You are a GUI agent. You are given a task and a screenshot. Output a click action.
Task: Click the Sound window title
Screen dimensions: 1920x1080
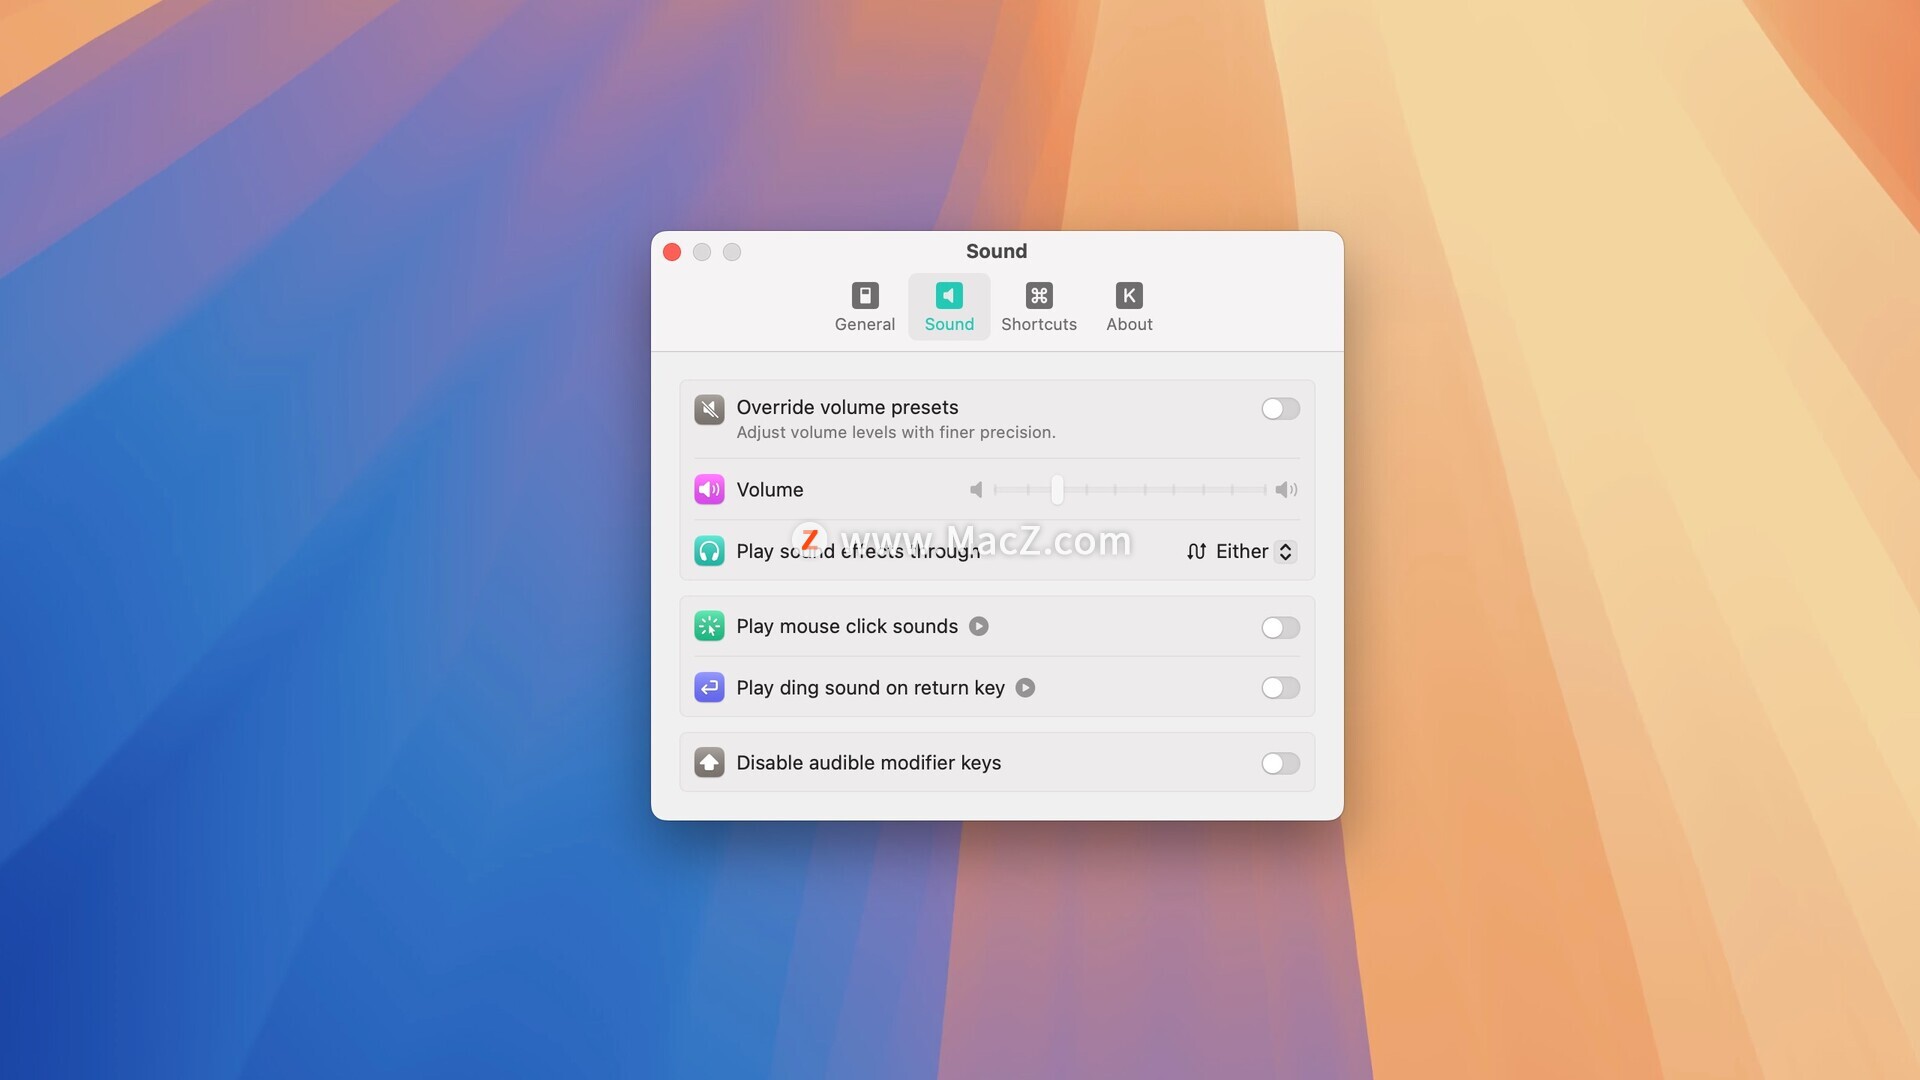pyautogui.click(x=996, y=251)
